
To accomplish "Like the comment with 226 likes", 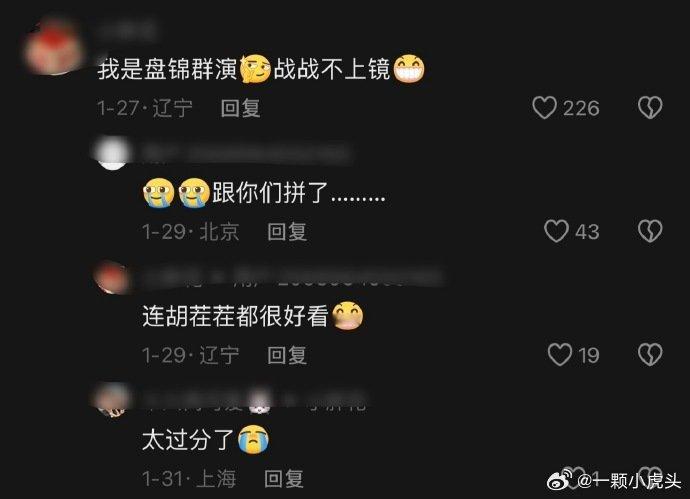I will [545, 108].
